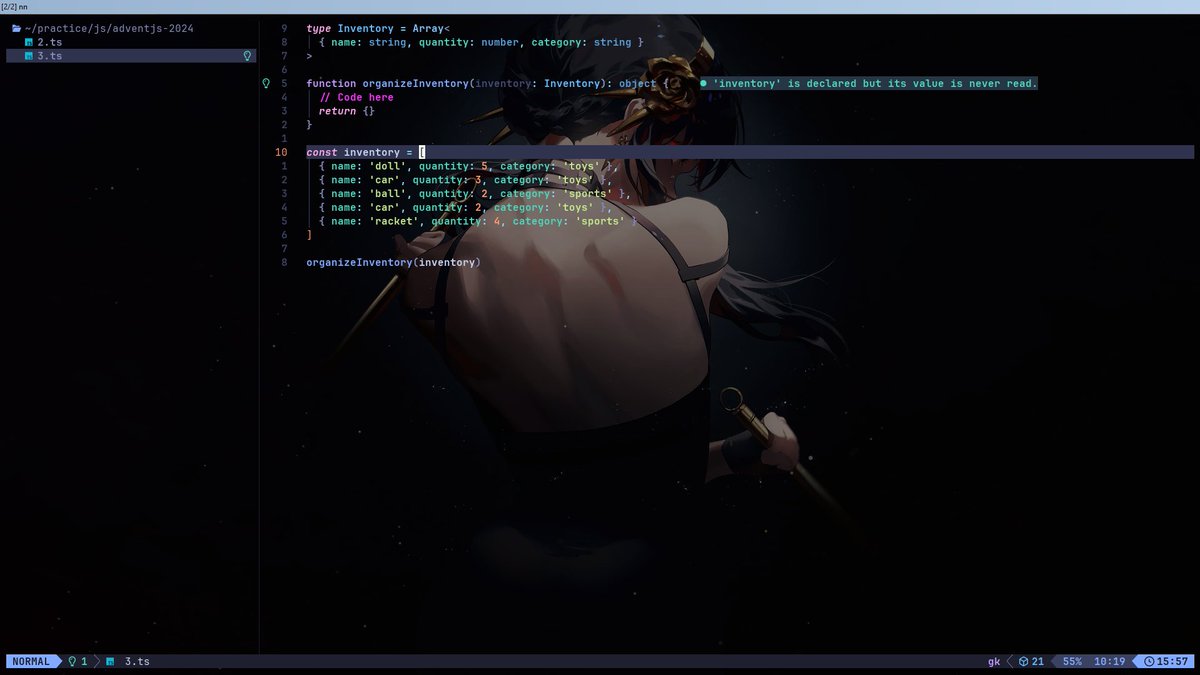Collapse the ~/practice/js/adventjs-2024 folder
The image size is (1200, 675).
click(x=108, y=28)
